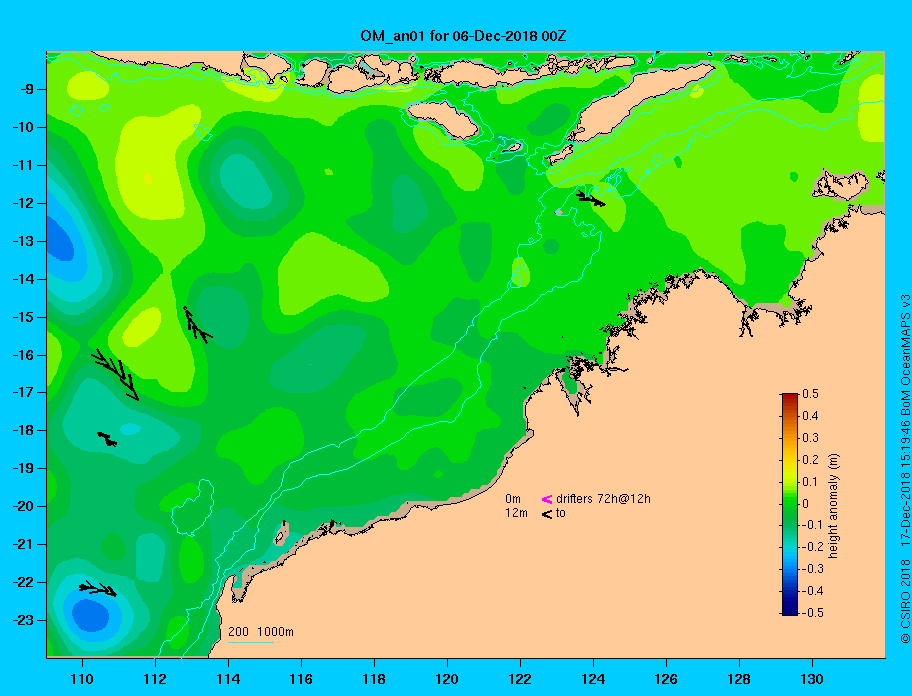
Task: Click the 122 longitude axis label
Action: coord(520,679)
